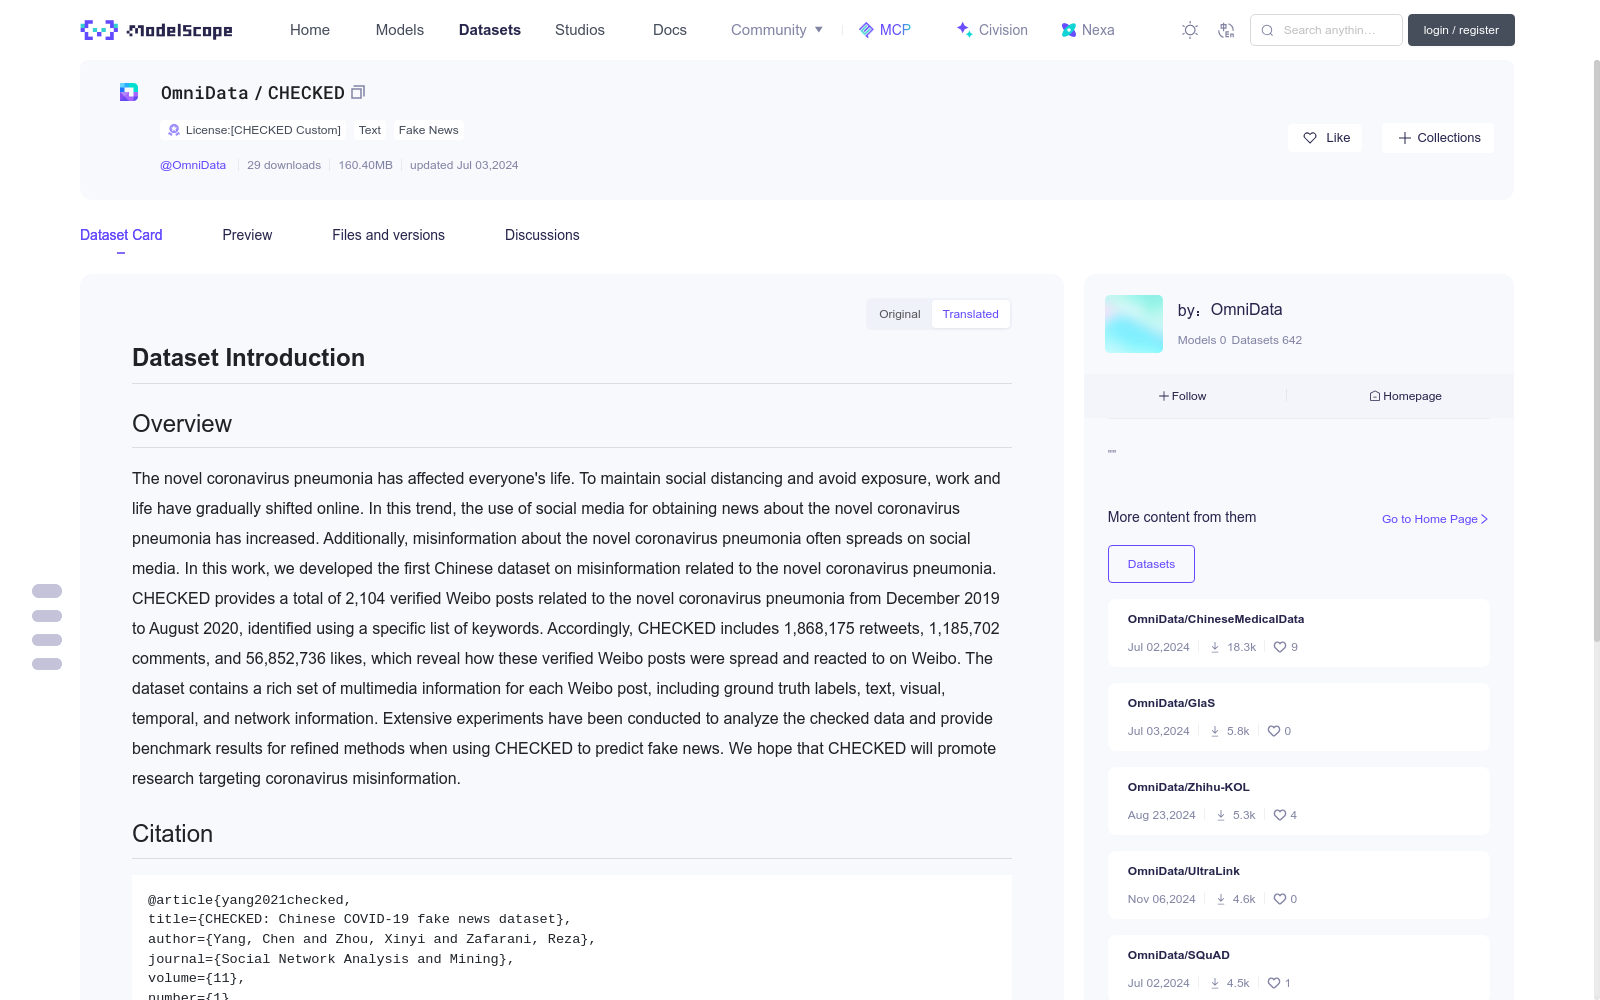Open the OmniData/UltraLink dataset link

pyautogui.click(x=1184, y=871)
